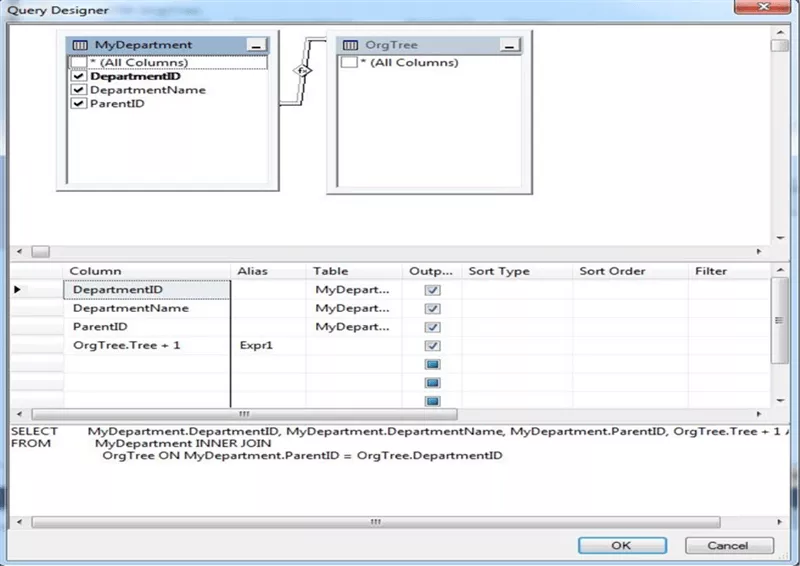Screen dimensions: 800x566
Task: Click the SQL pane horizontal scrollbar thumb
Action: 376,522
